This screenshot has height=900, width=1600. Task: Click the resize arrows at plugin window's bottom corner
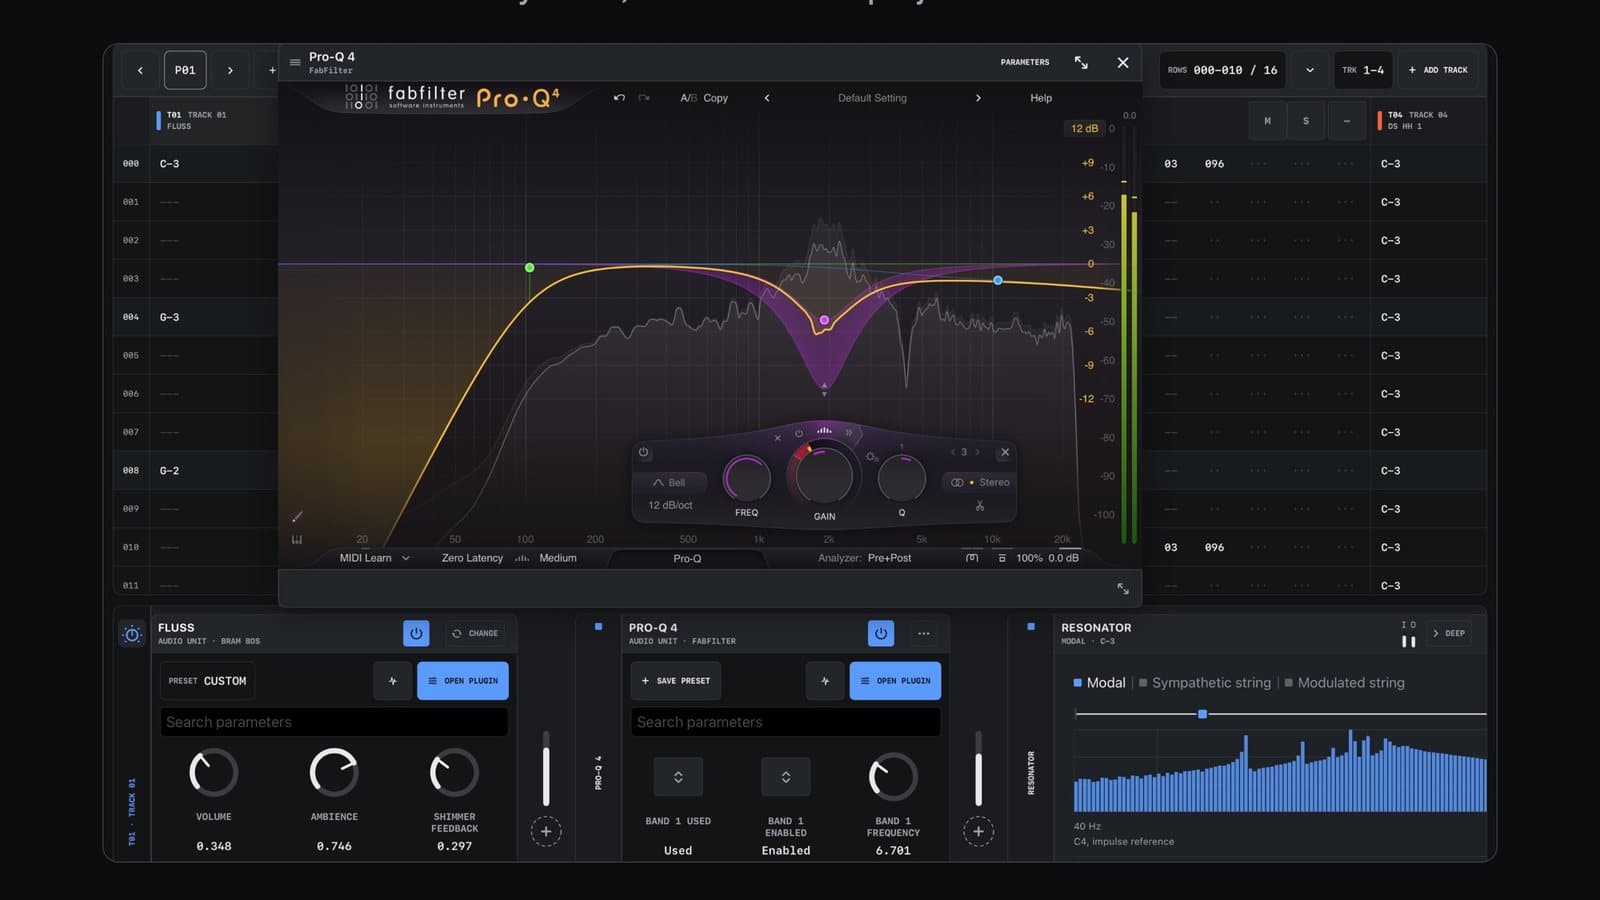[x=1123, y=588]
